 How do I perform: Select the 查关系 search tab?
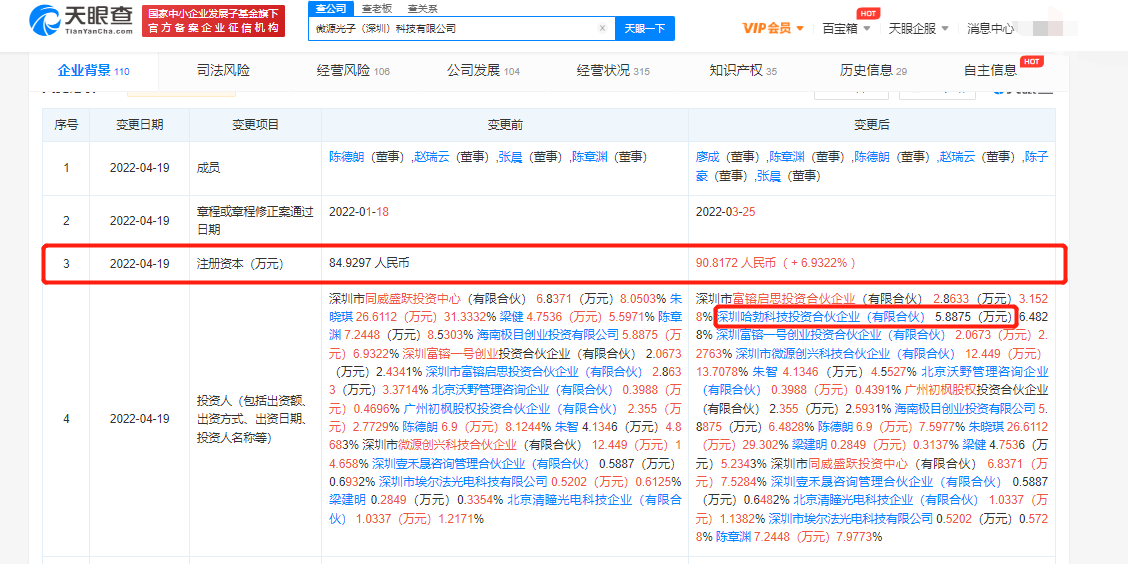tap(422, 9)
